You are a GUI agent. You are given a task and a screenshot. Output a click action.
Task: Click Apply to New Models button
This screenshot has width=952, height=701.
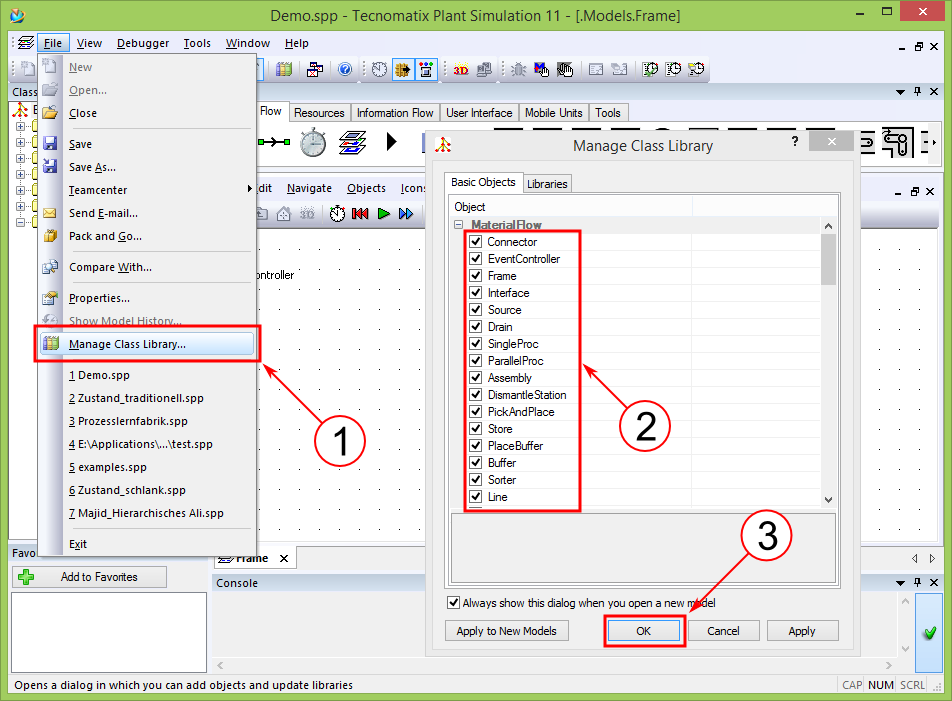(x=506, y=631)
